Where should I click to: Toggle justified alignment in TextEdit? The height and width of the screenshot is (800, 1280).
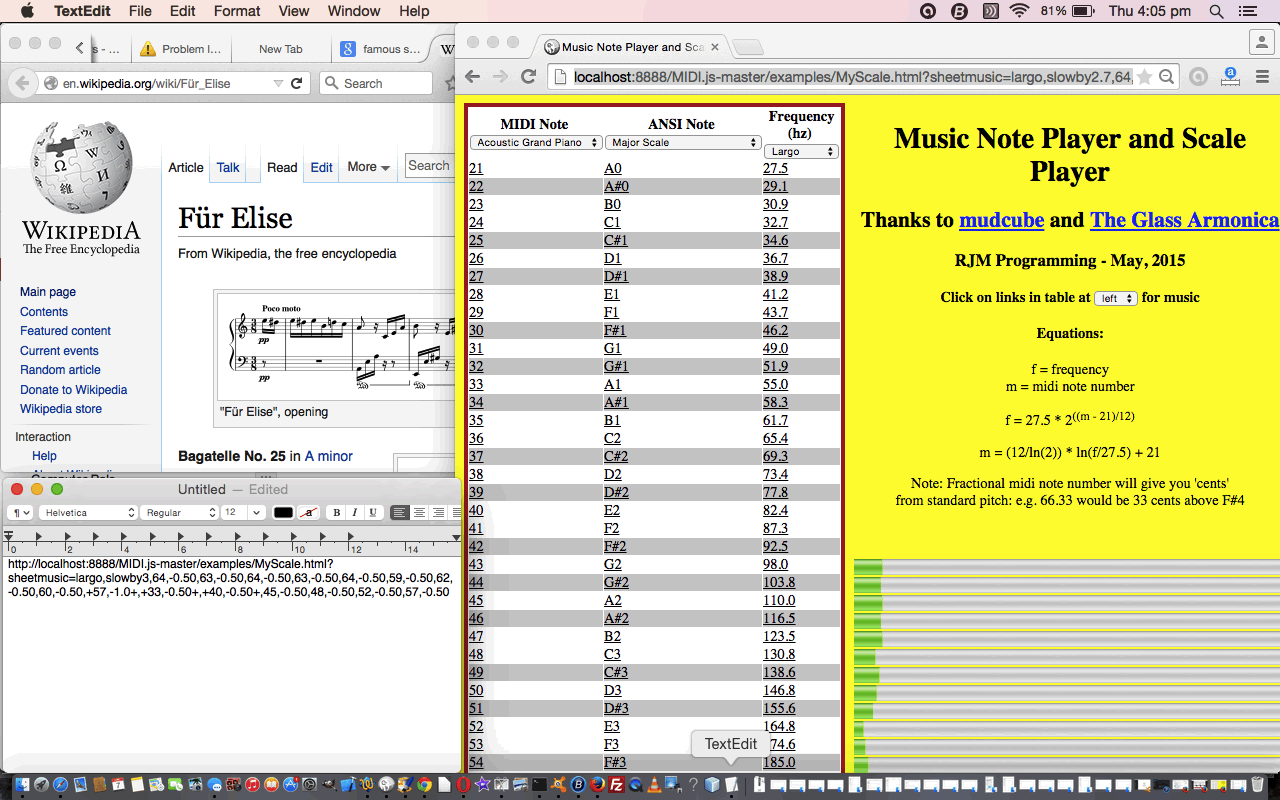click(x=457, y=512)
